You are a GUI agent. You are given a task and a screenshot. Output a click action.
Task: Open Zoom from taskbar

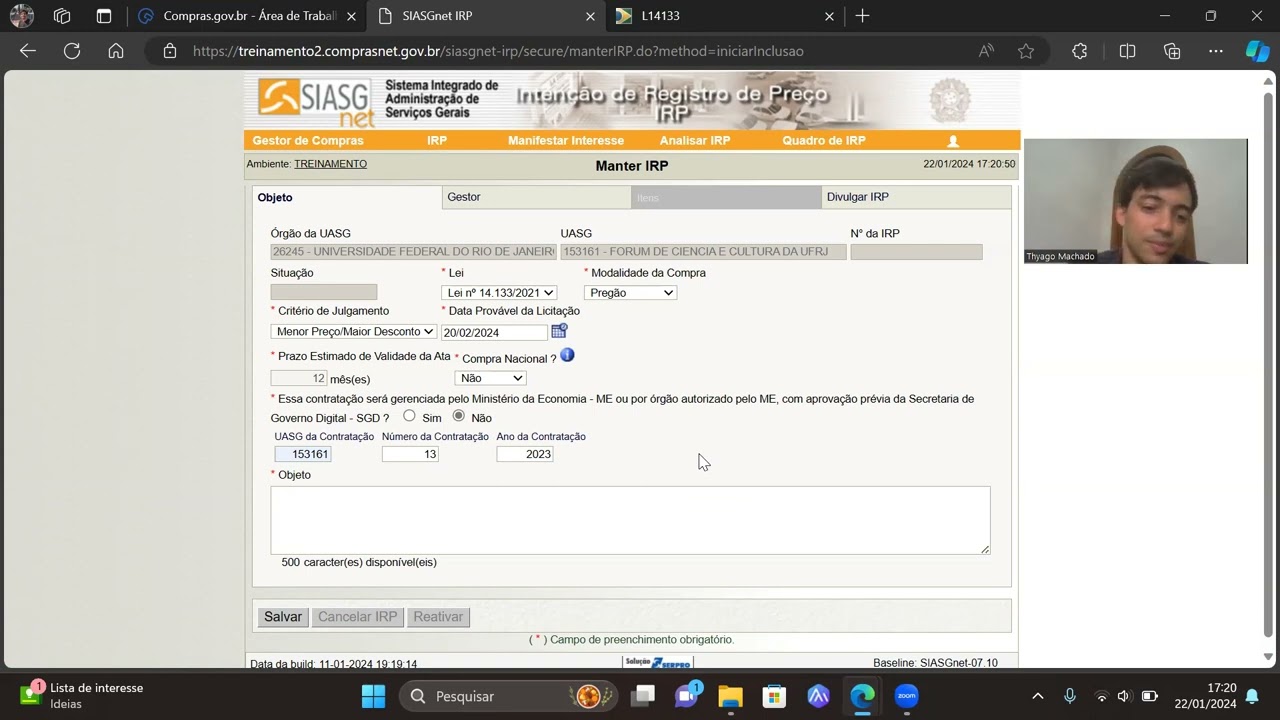tap(906, 696)
